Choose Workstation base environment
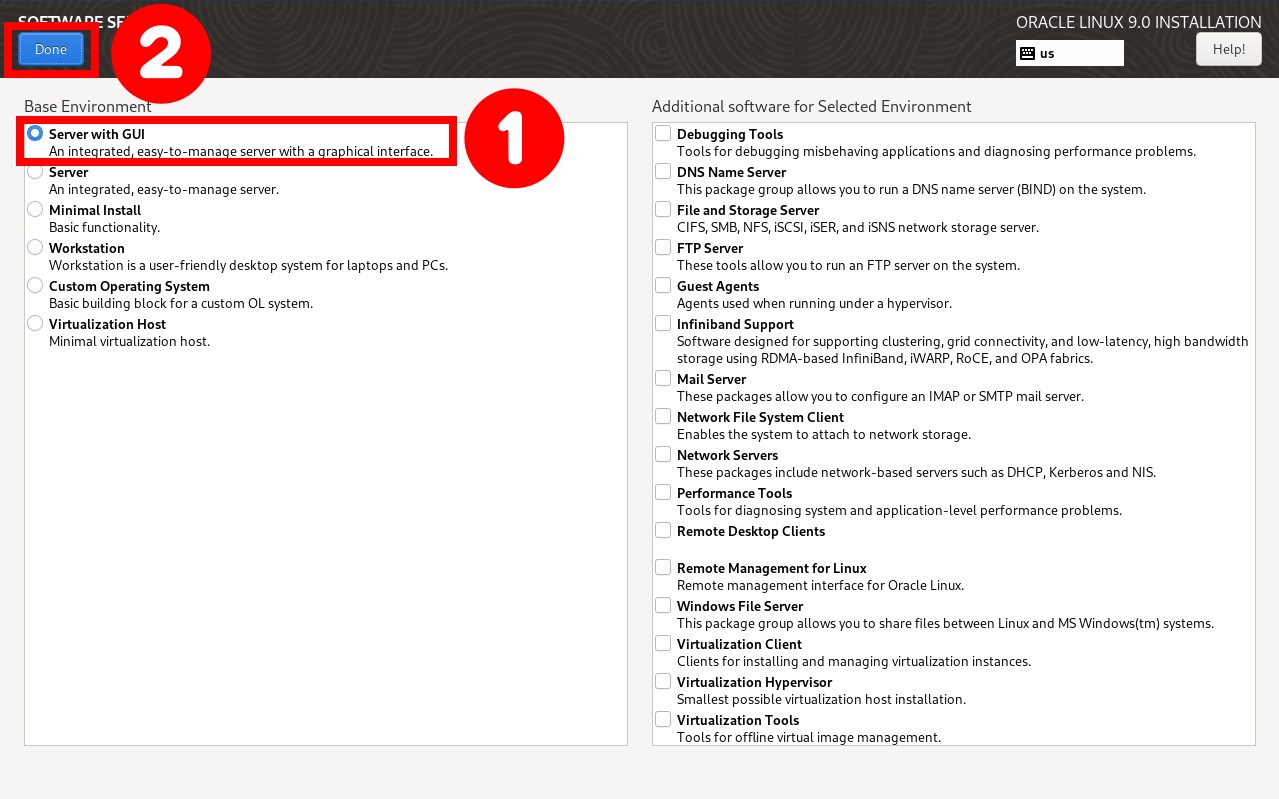 point(36,248)
